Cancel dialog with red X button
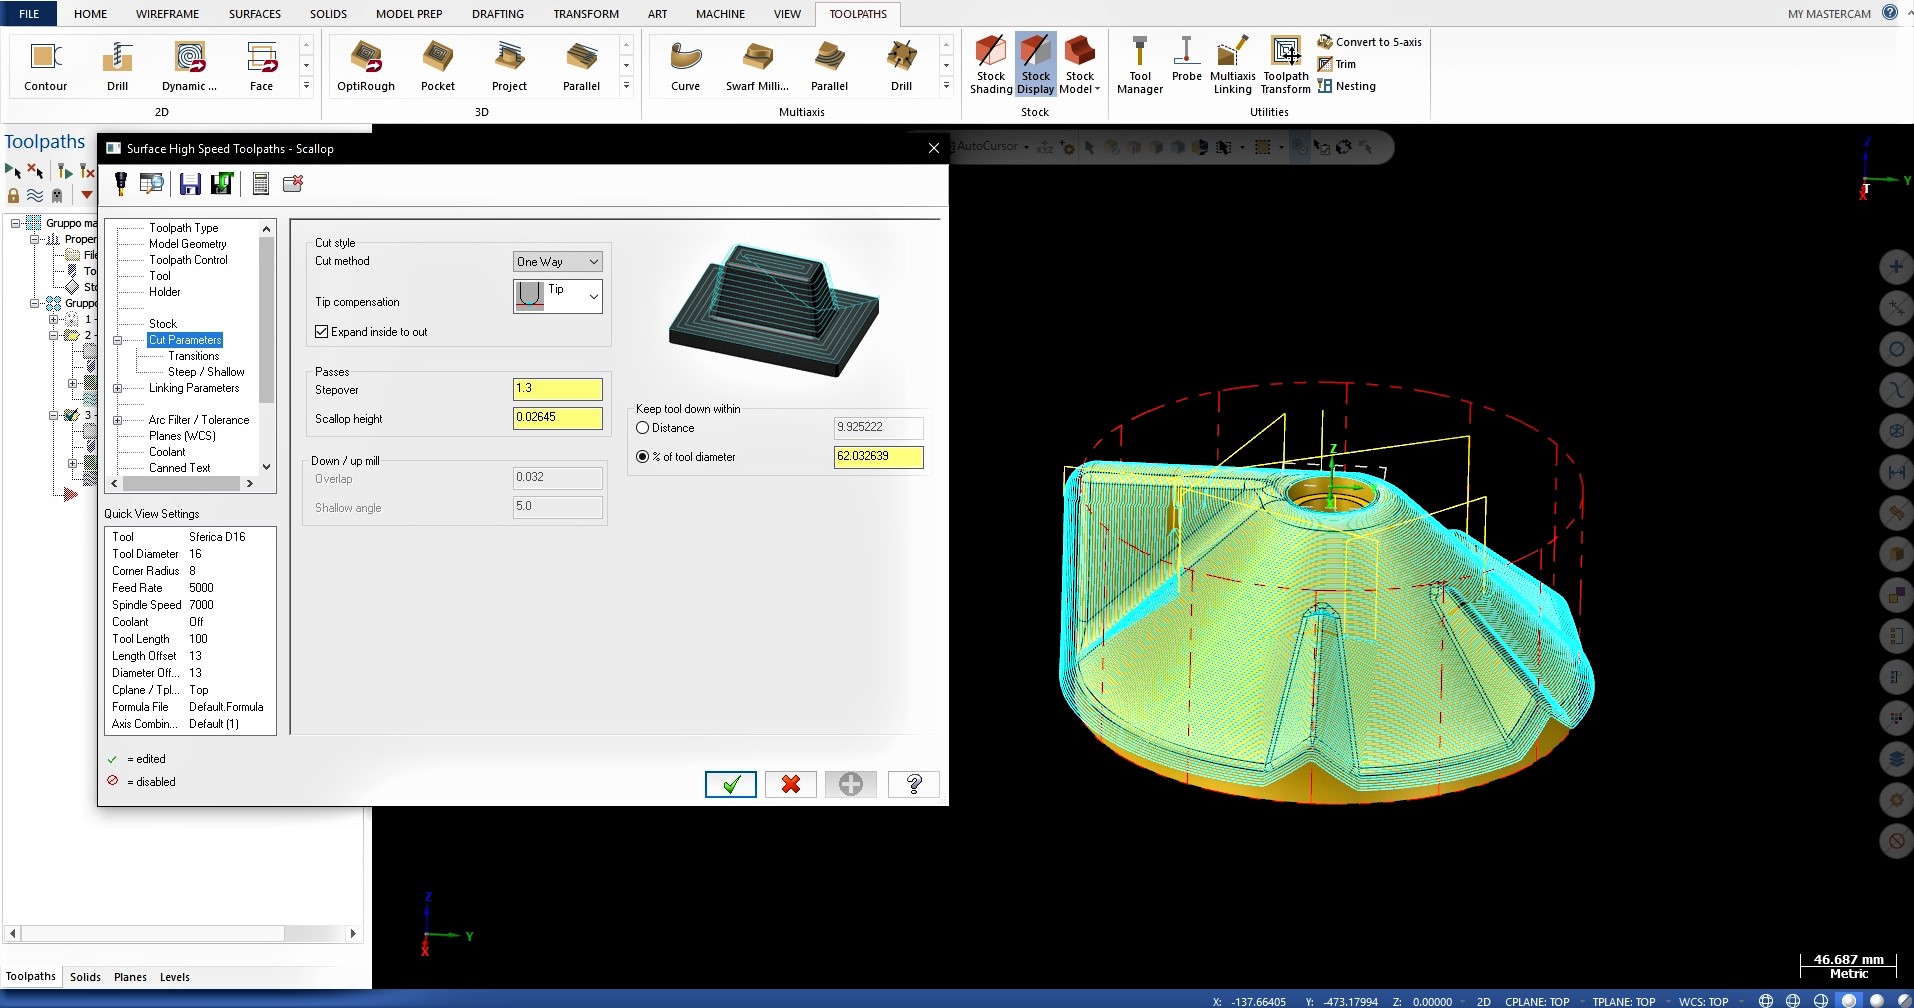The width and height of the screenshot is (1914, 1008). (x=791, y=784)
